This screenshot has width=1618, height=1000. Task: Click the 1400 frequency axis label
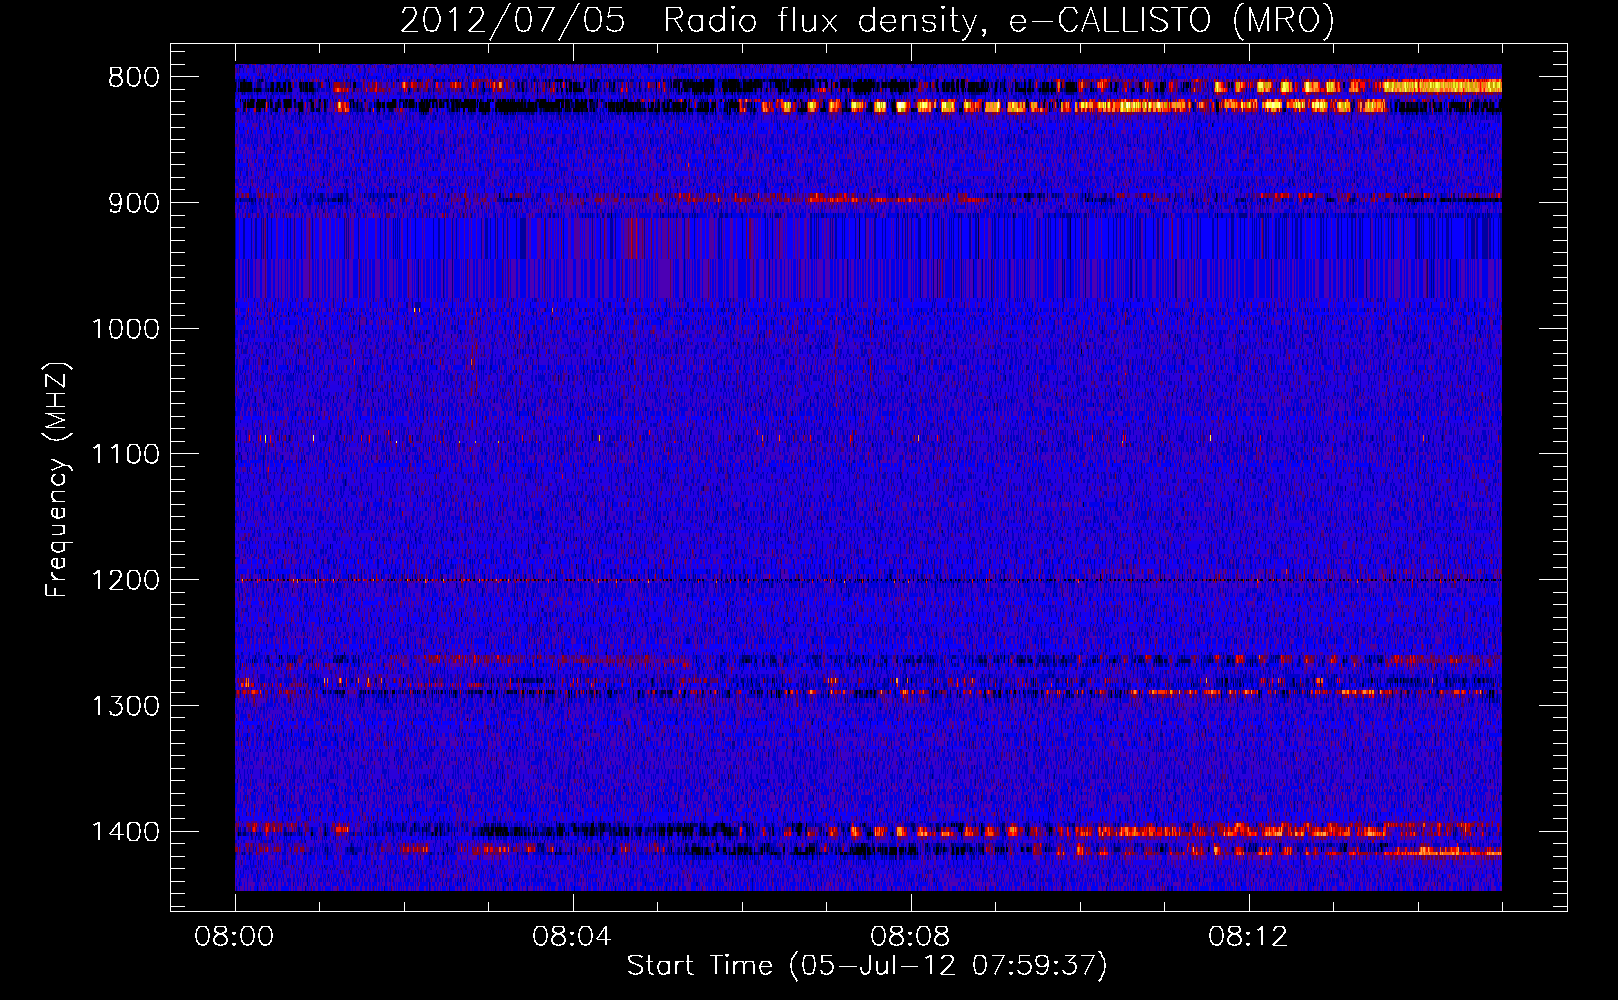click(125, 832)
